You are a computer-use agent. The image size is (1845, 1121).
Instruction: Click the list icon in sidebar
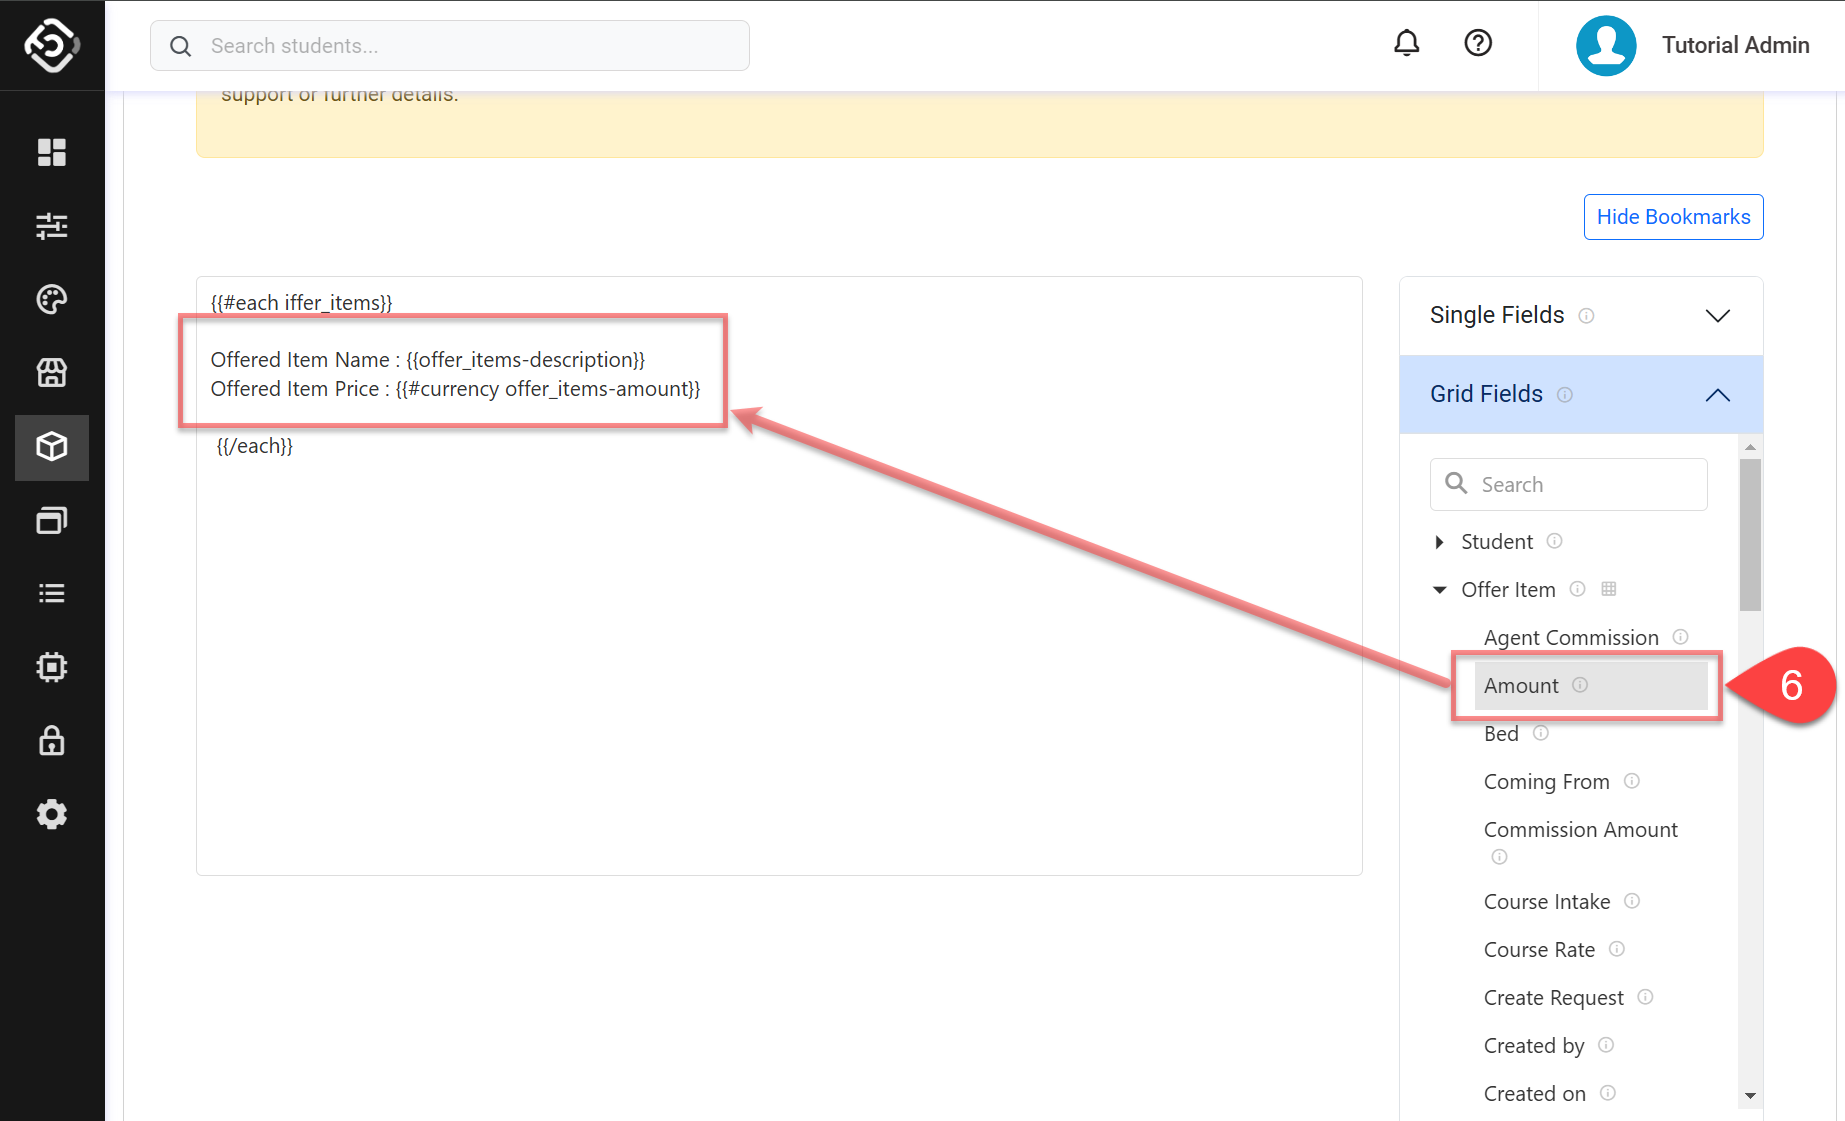[x=52, y=594]
